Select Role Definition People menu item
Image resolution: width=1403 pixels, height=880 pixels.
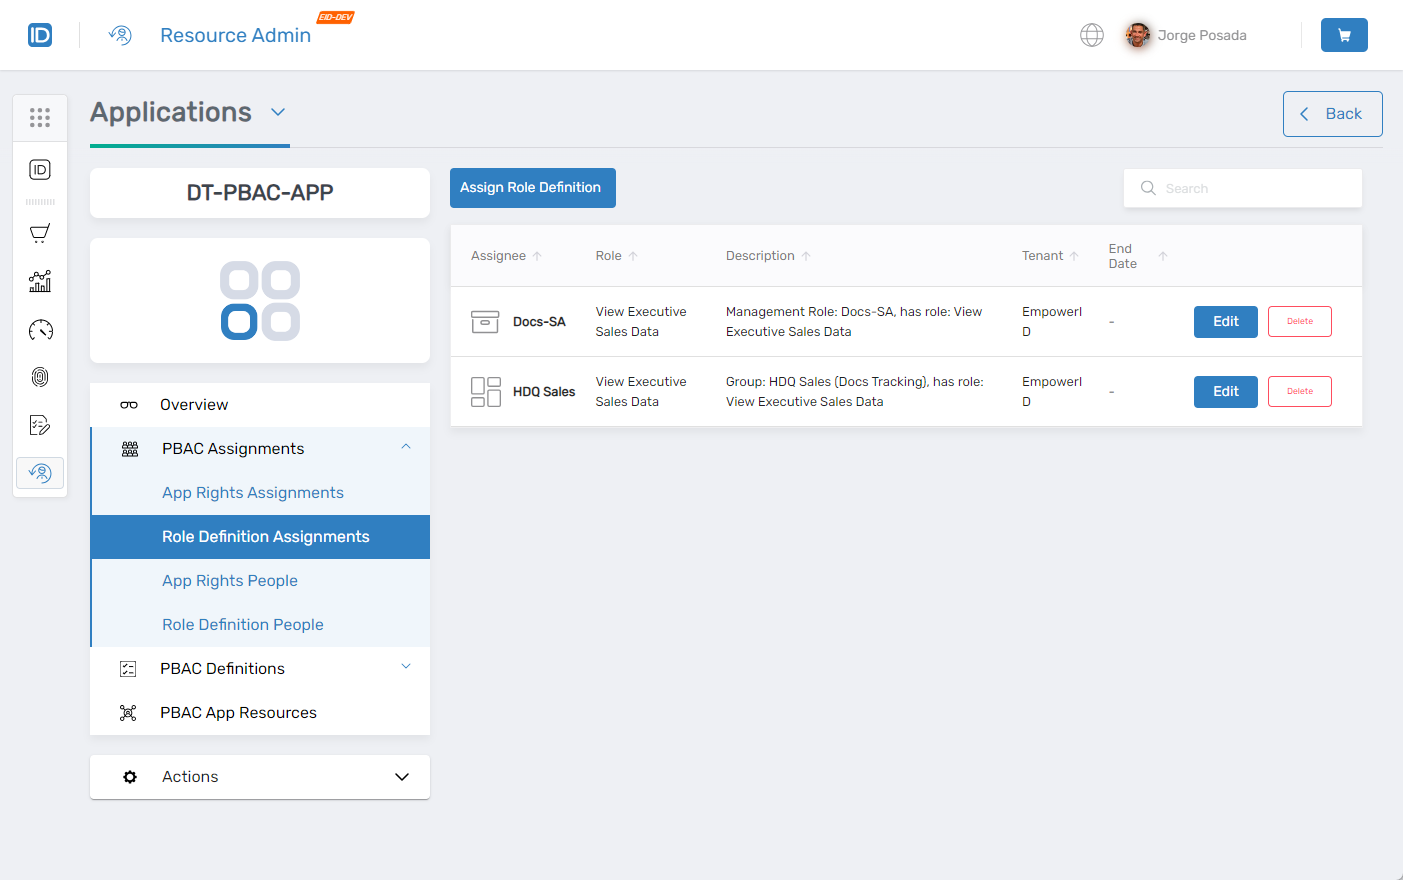click(243, 625)
